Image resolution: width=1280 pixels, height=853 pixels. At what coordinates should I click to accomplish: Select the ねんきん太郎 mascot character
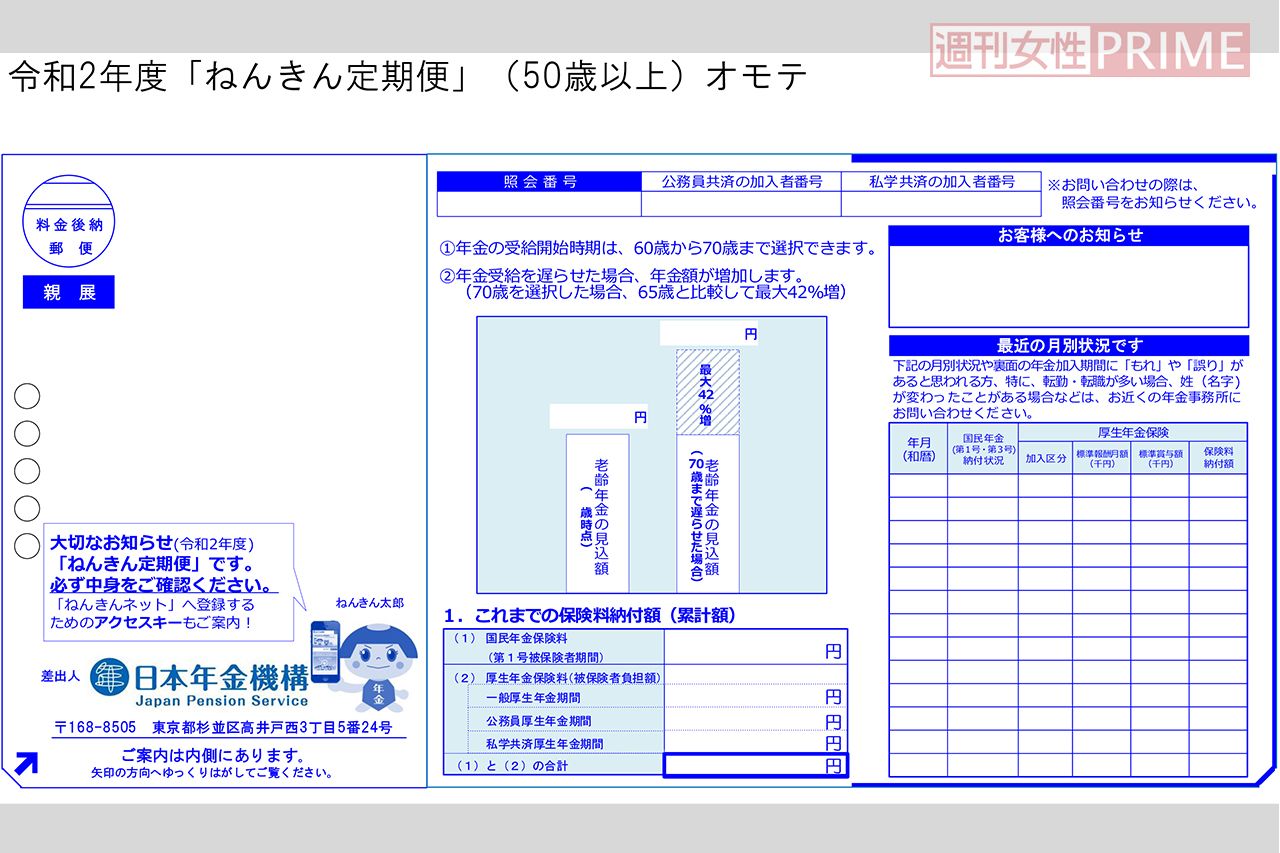coord(378,655)
